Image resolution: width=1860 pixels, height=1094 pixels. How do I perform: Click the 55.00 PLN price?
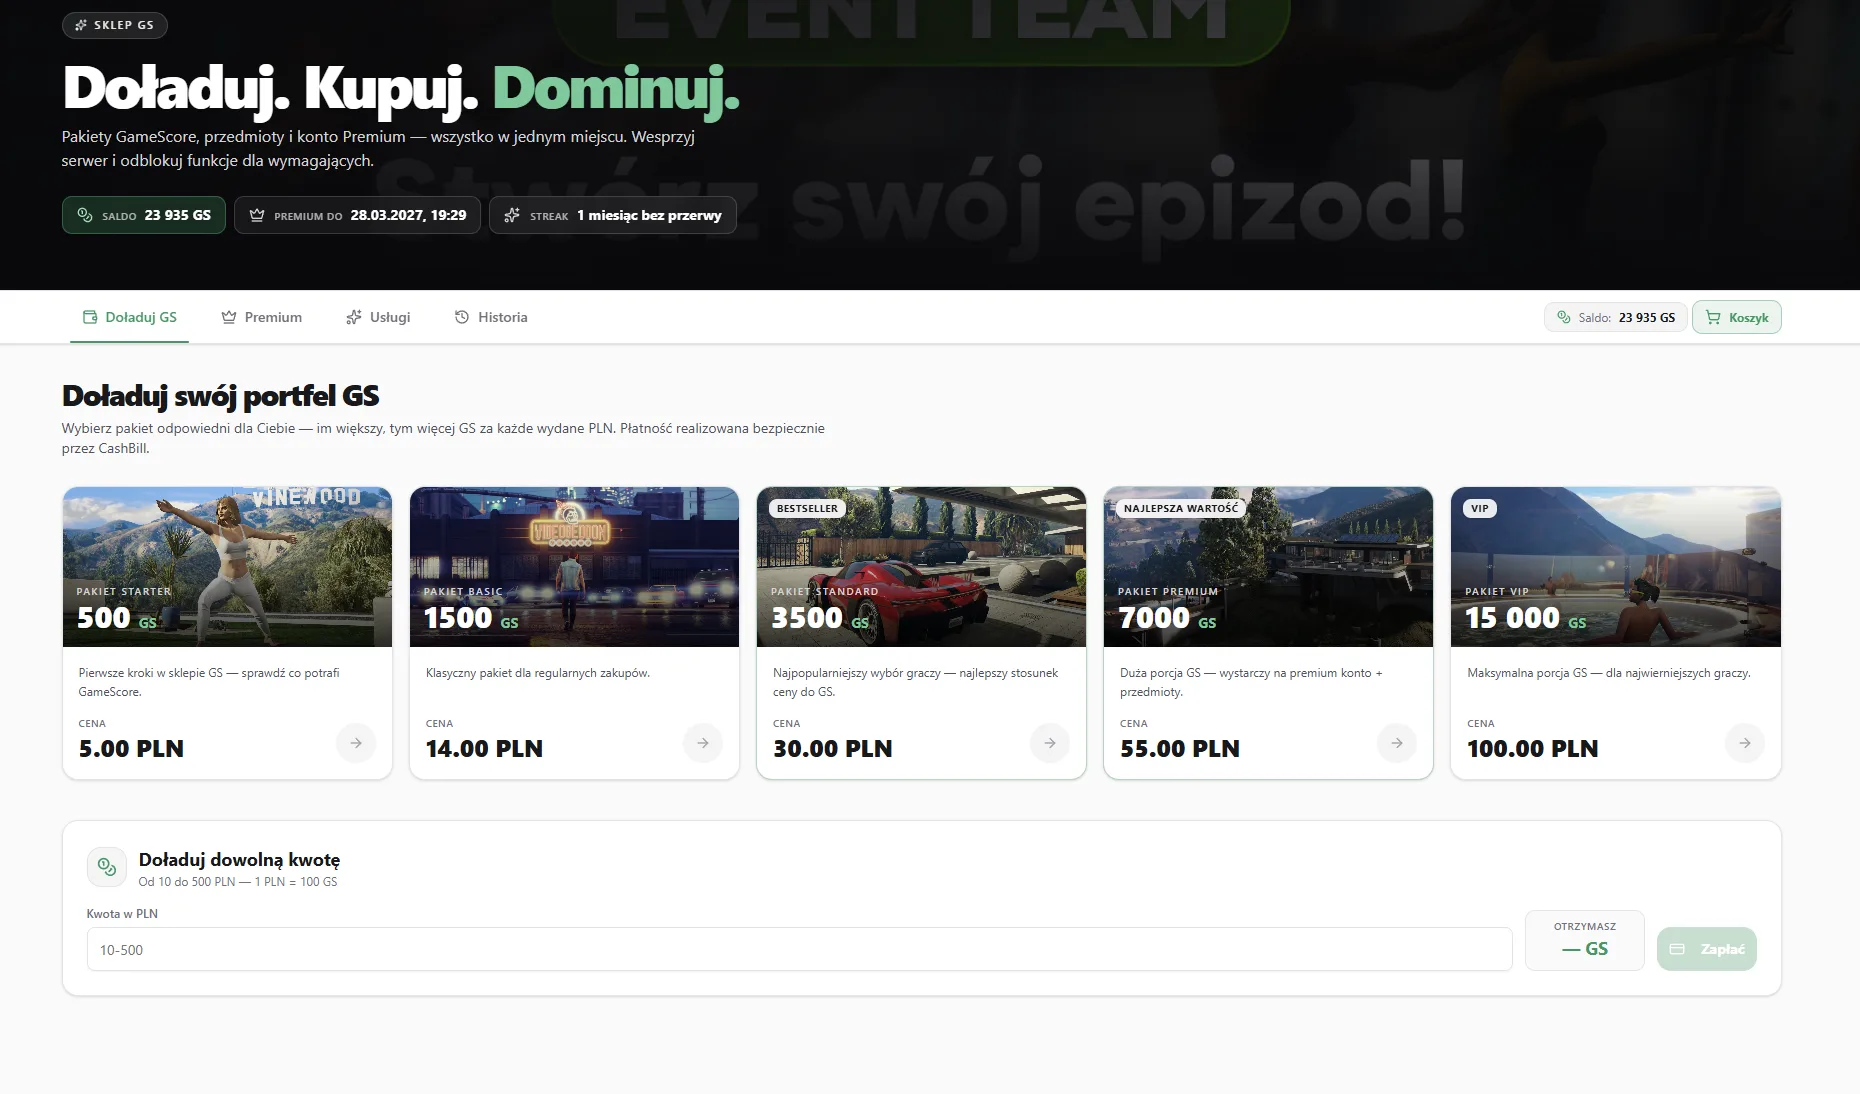click(x=1180, y=749)
